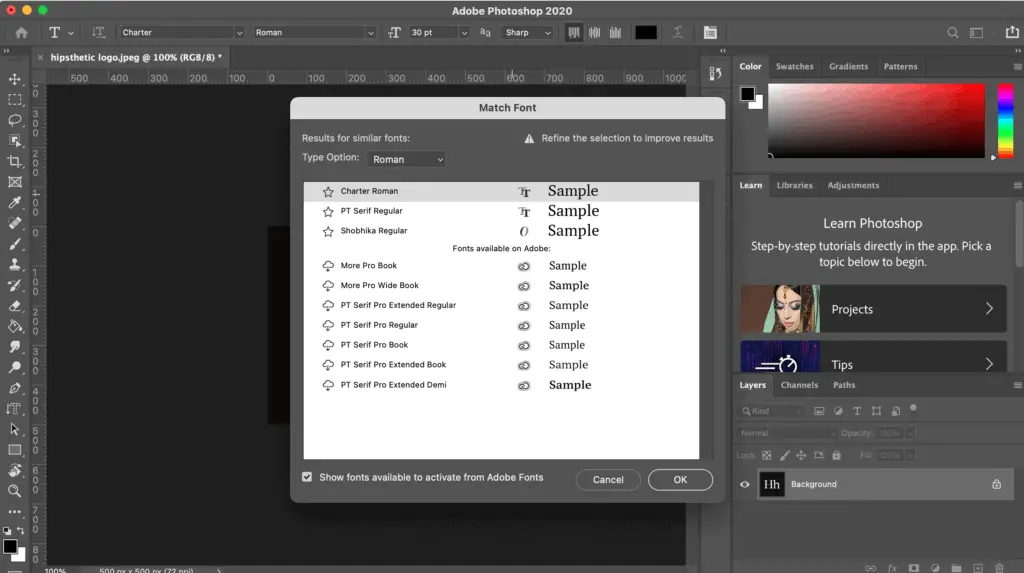Uncheck Show fonts available from Adobe Fonts

point(307,477)
